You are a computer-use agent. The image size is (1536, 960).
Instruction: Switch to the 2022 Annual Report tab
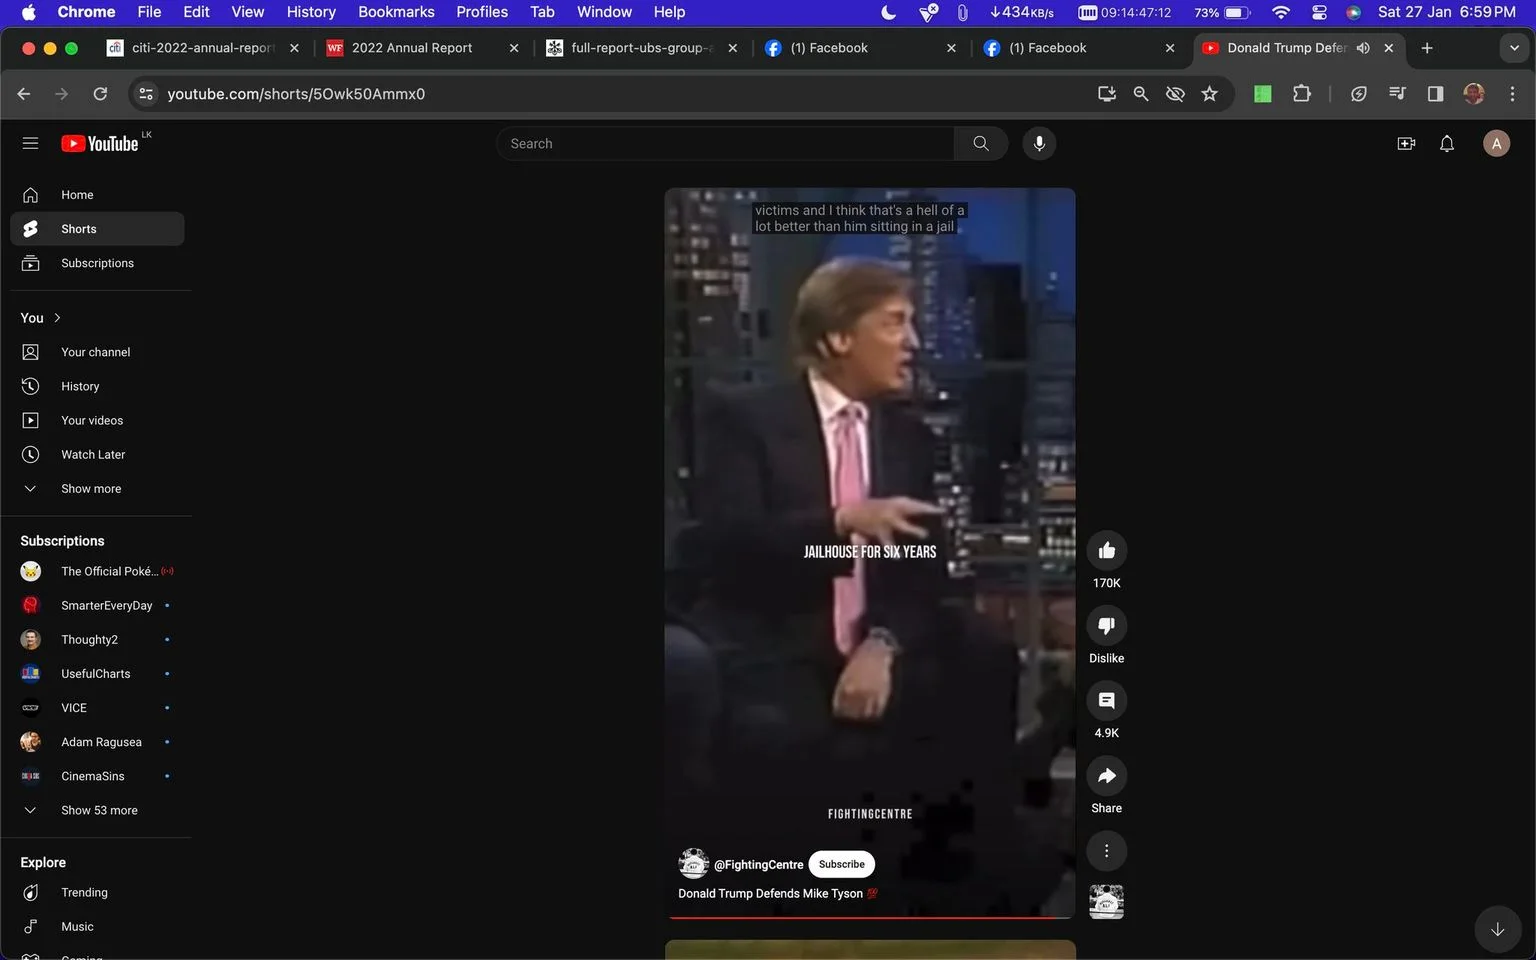[x=421, y=48]
